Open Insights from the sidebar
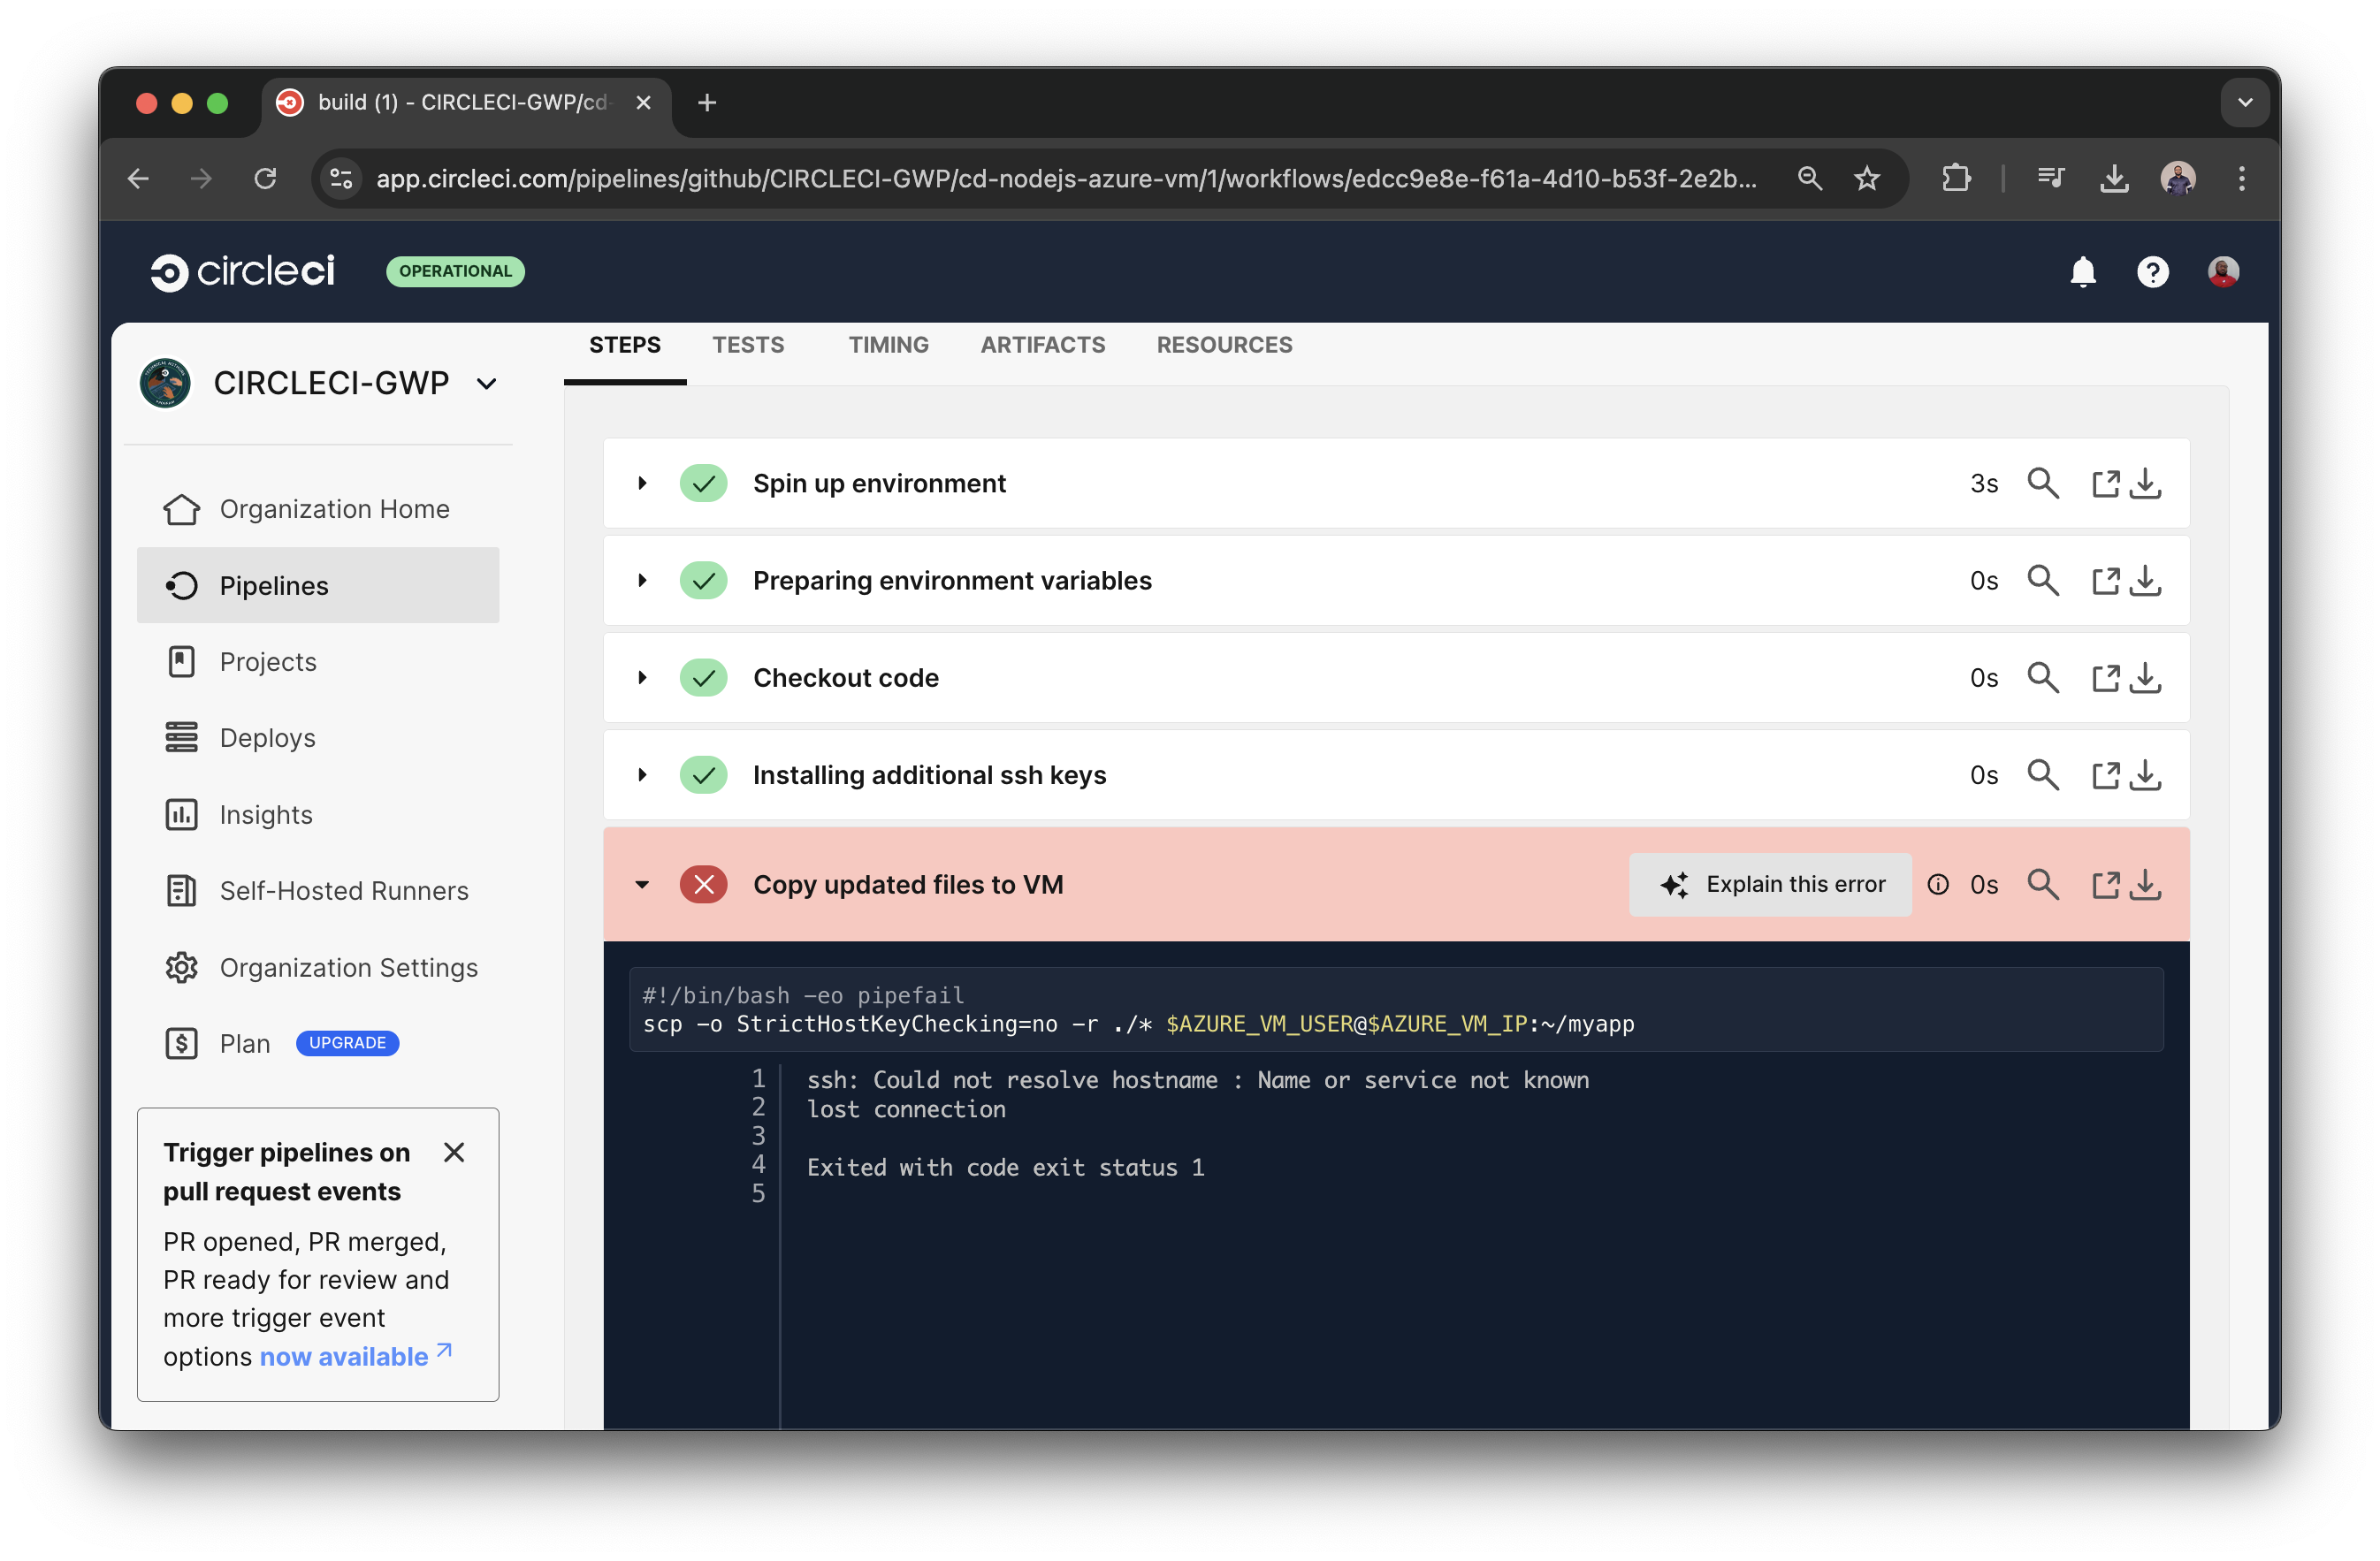 (265, 814)
